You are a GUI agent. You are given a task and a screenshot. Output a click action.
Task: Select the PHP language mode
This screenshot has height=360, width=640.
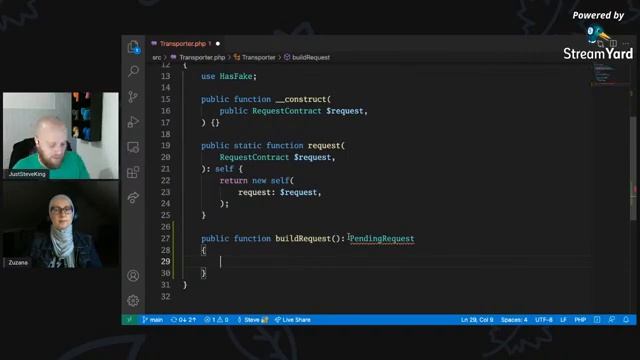(x=580, y=320)
